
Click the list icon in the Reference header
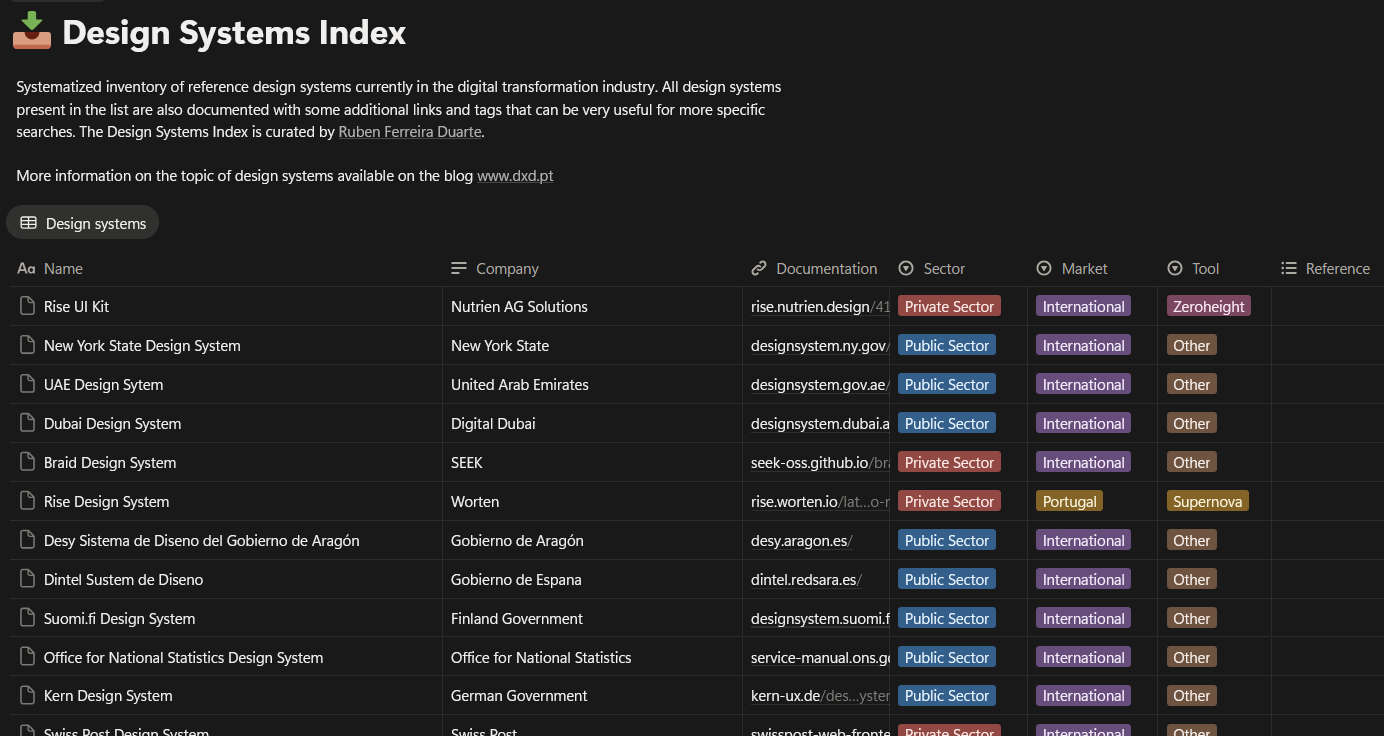(1289, 268)
